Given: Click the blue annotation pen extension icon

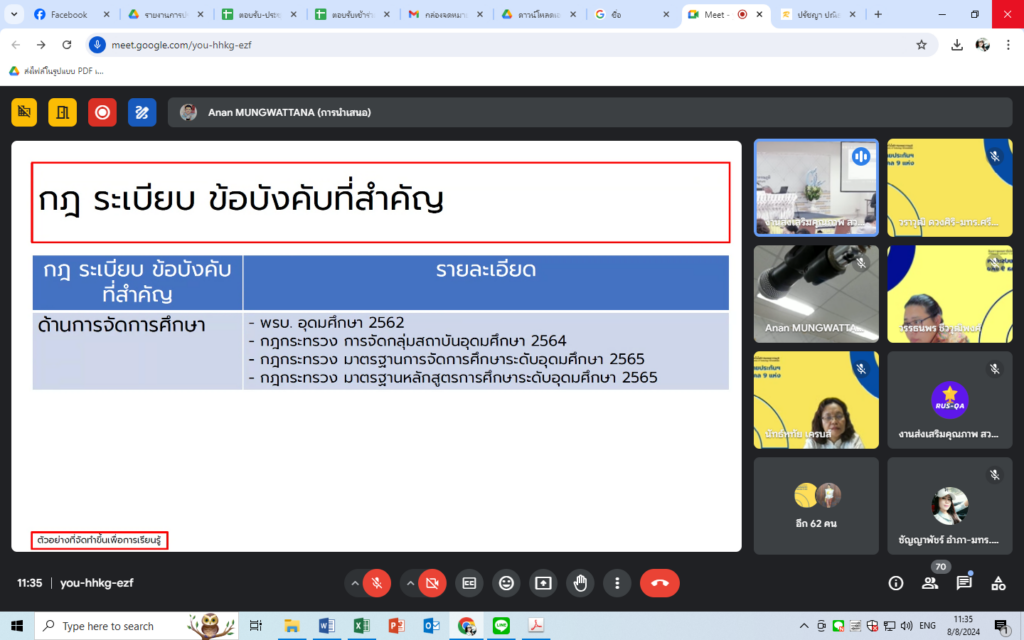Looking at the screenshot, I should pyautogui.click(x=142, y=112).
